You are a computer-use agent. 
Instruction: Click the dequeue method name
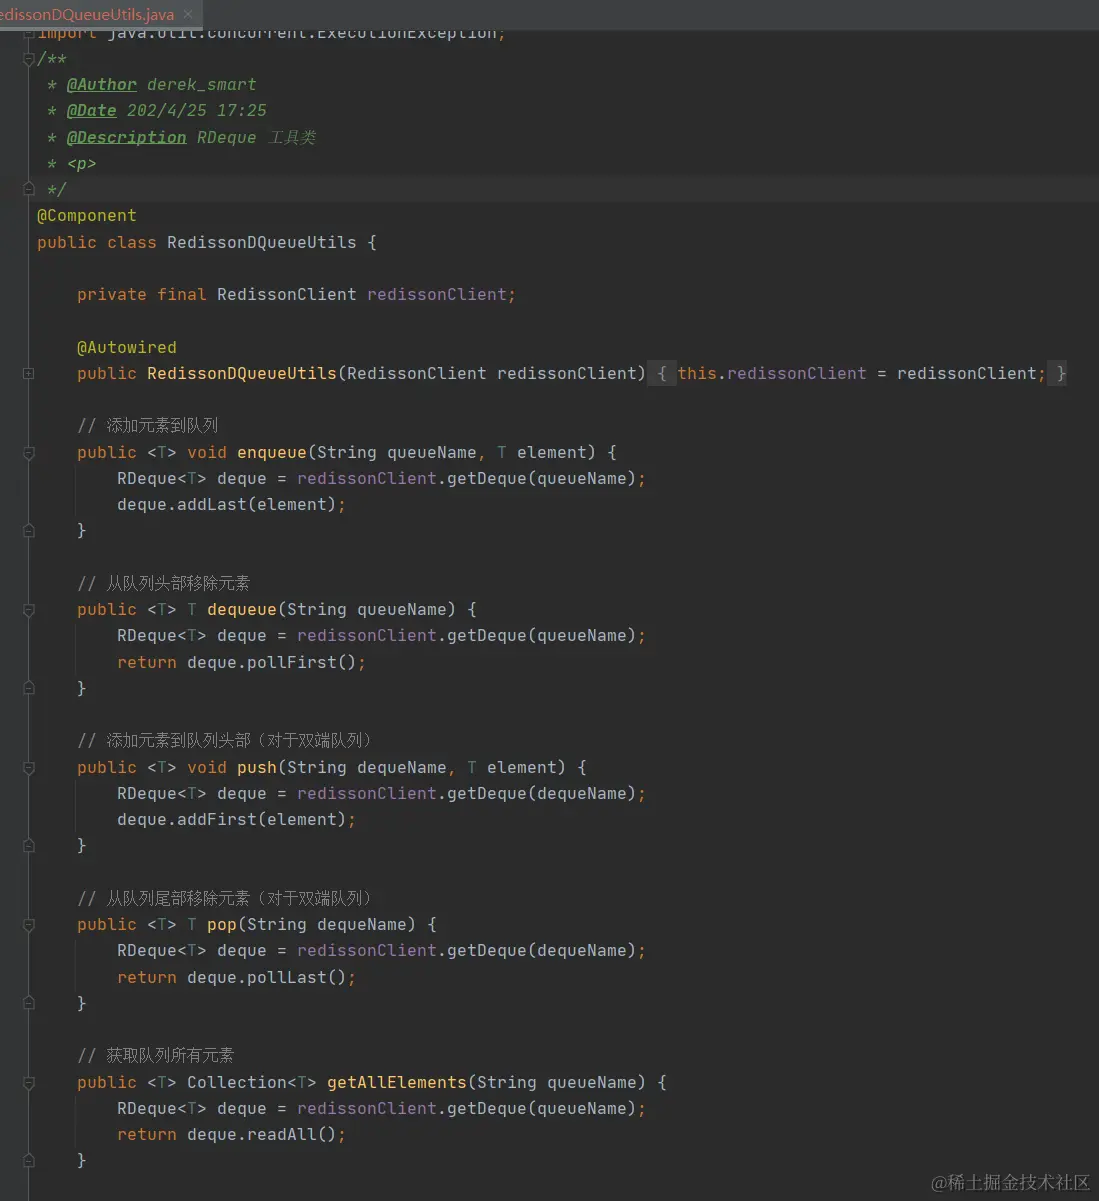tap(242, 609)
